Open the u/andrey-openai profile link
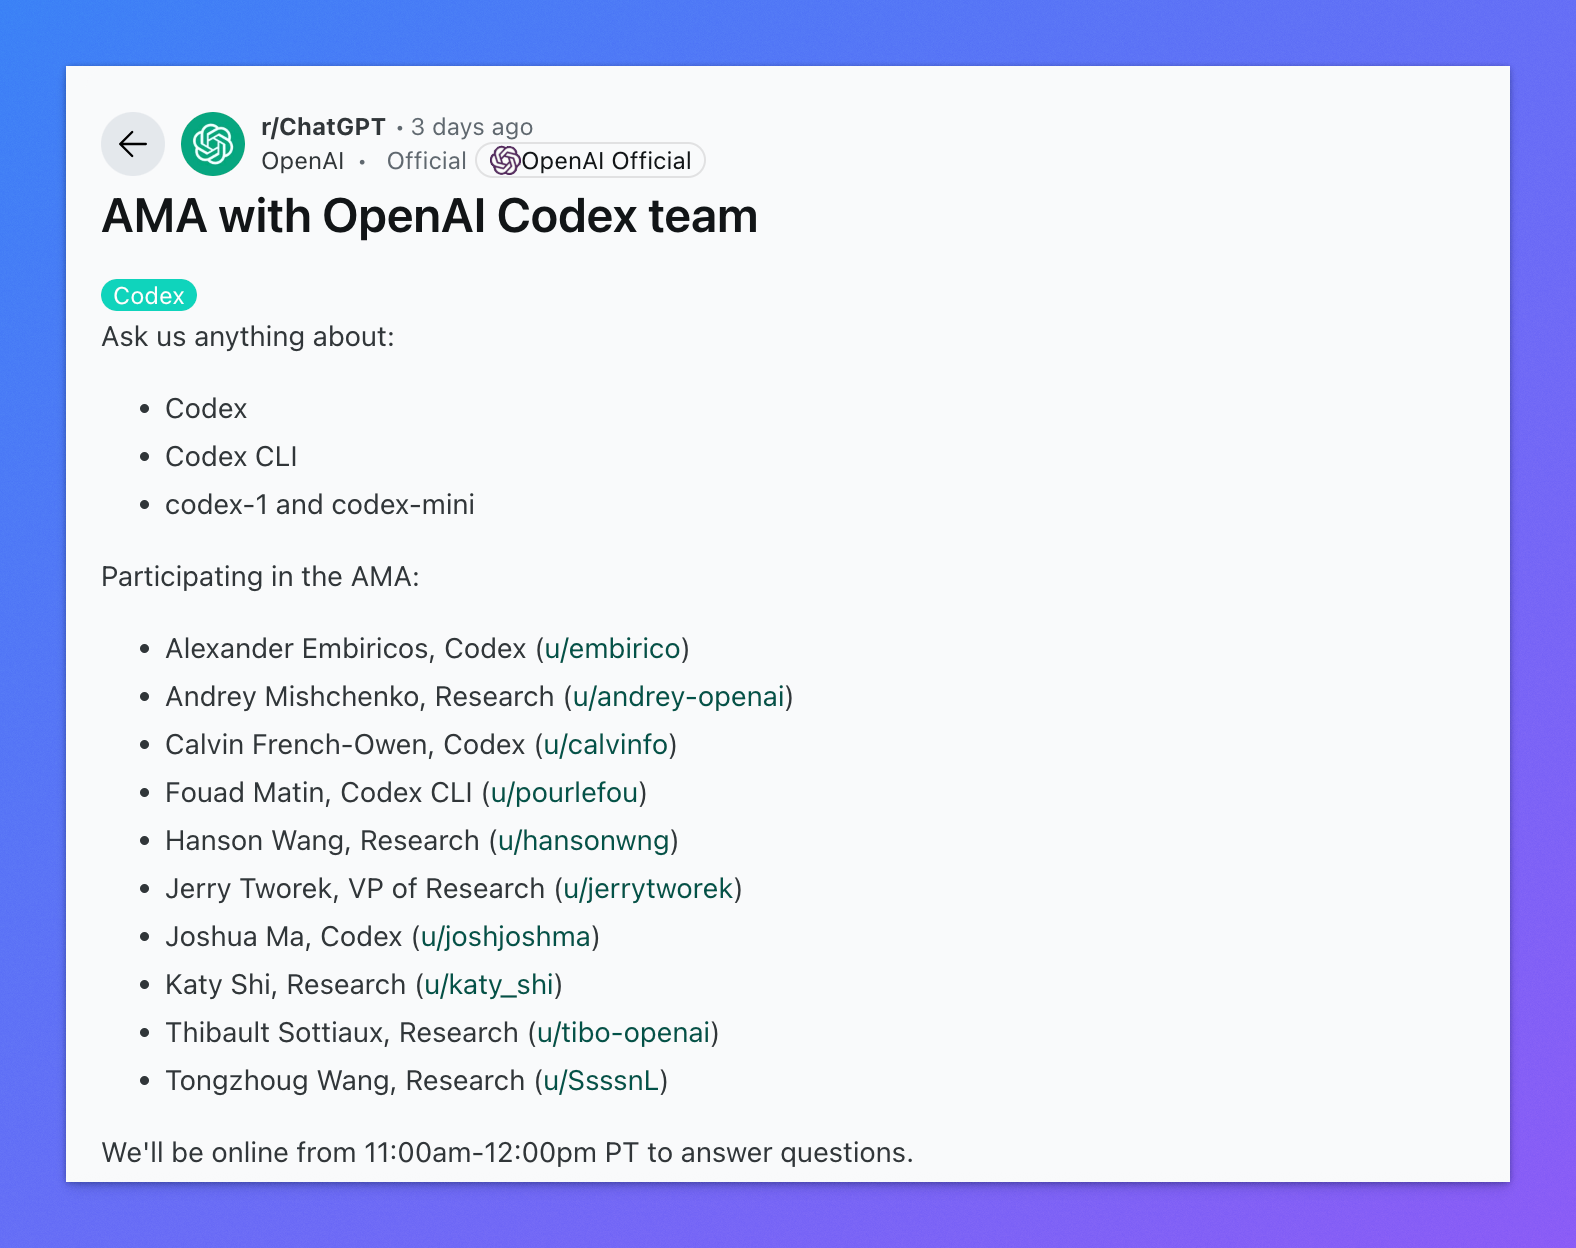The height and width of the screenshot is (1248, 1576). pyautogui.click(x=678, y=697)
